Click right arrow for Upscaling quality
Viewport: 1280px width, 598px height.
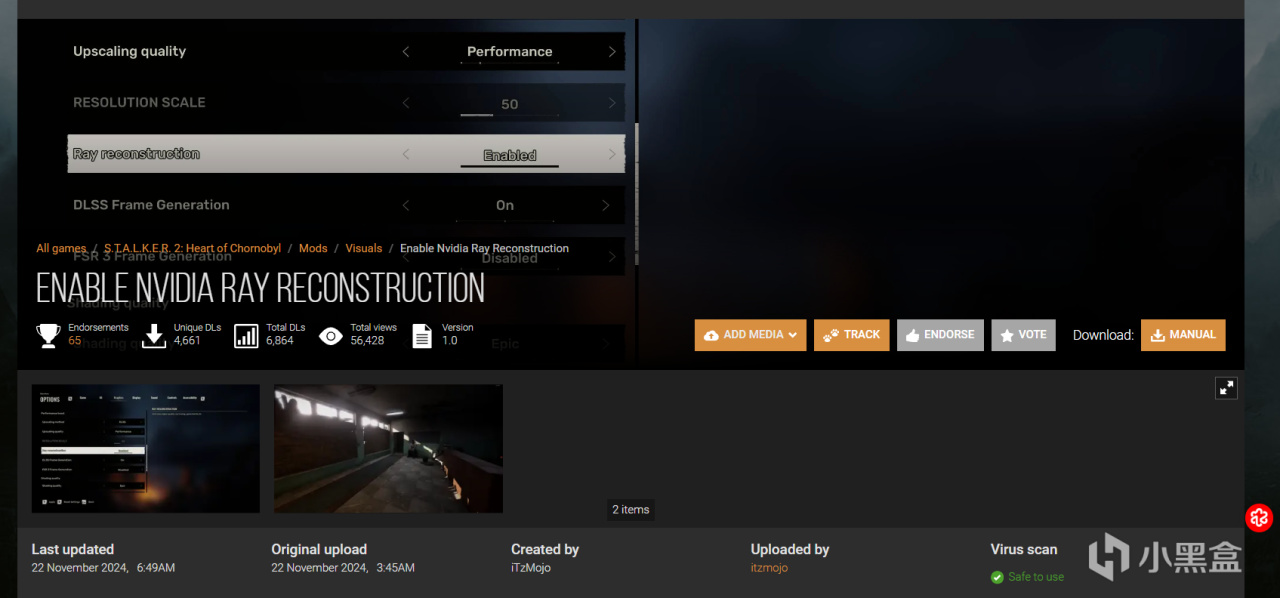[x=612, y=52]
